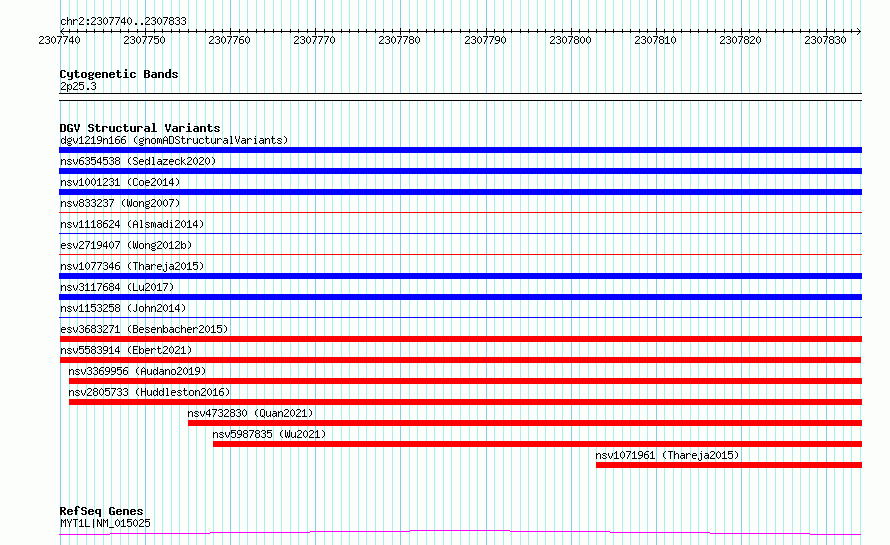Click ruler position 2307750

[x=144, y=40]
